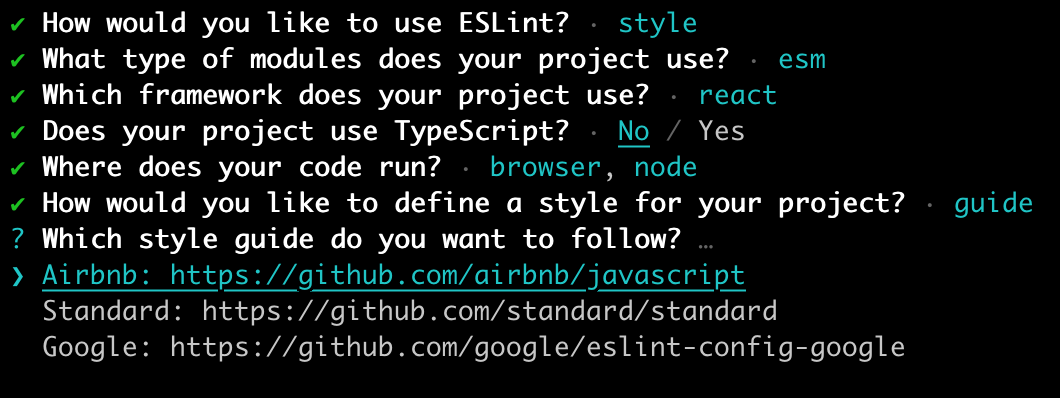This screenshot has height=398, width=1060.
Task: Click the 'react' framework answer
Action: coord(738,95)
